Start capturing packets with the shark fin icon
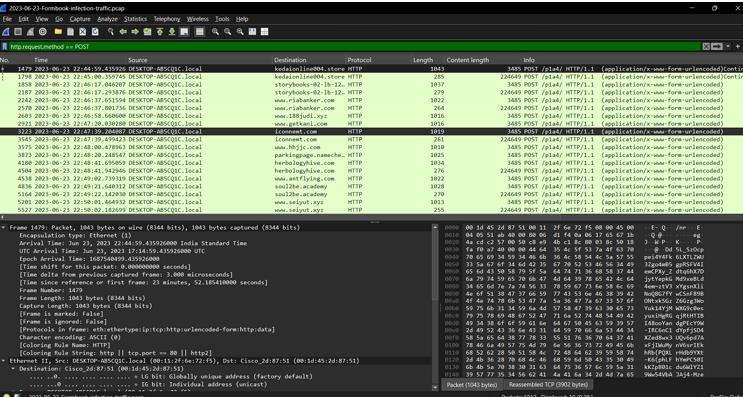 coord(6,32)
